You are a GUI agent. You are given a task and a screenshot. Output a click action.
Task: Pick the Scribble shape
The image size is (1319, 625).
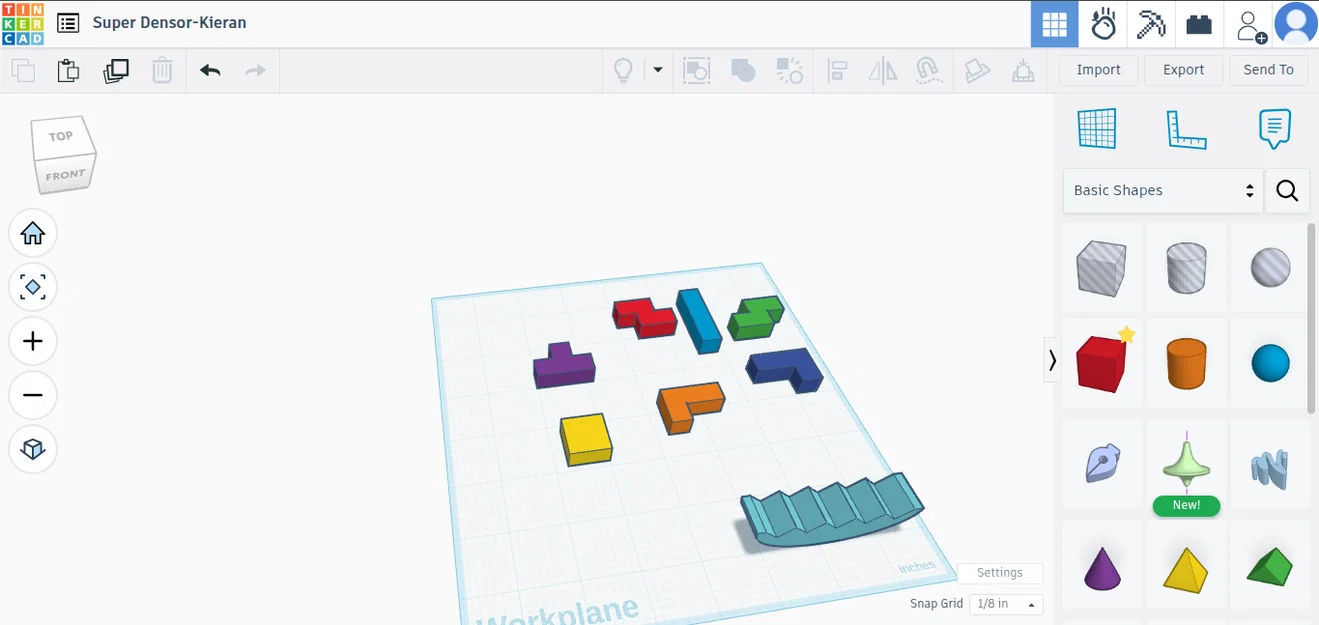[x=1102, y=465]
